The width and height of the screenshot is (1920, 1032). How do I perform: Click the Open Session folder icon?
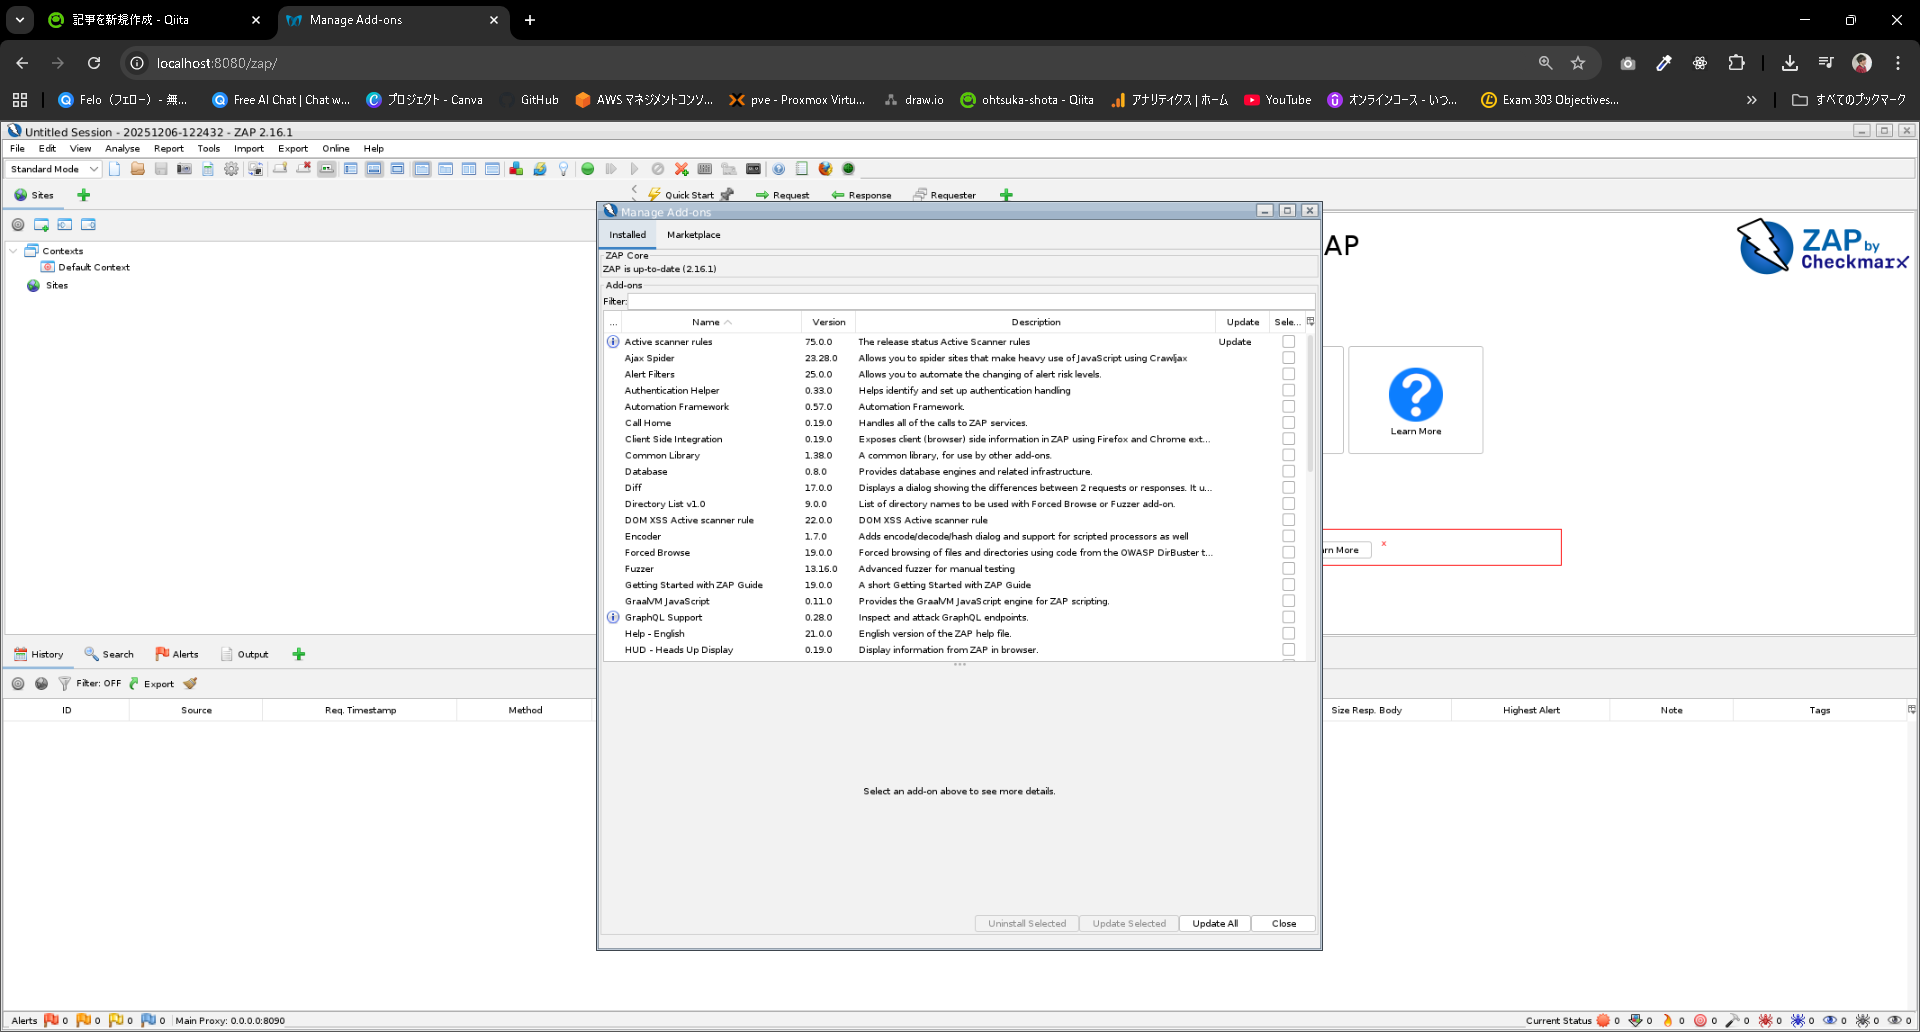pyautogui.click(x=138, y=169)
